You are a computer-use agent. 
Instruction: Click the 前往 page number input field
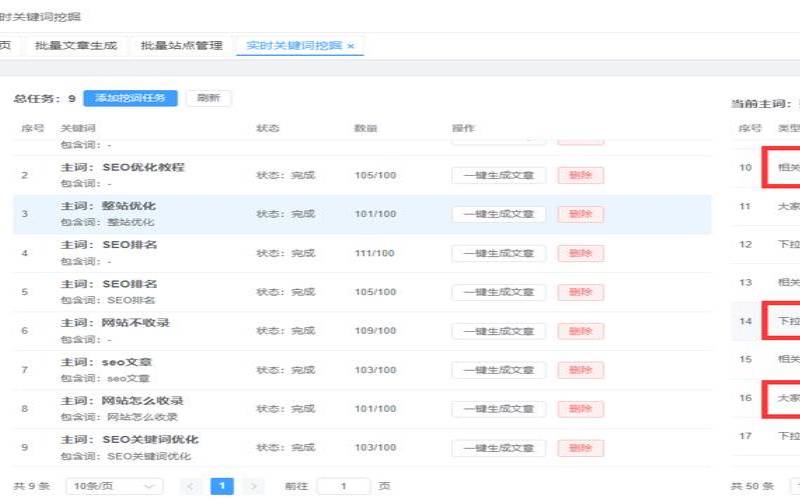point(343,486)
